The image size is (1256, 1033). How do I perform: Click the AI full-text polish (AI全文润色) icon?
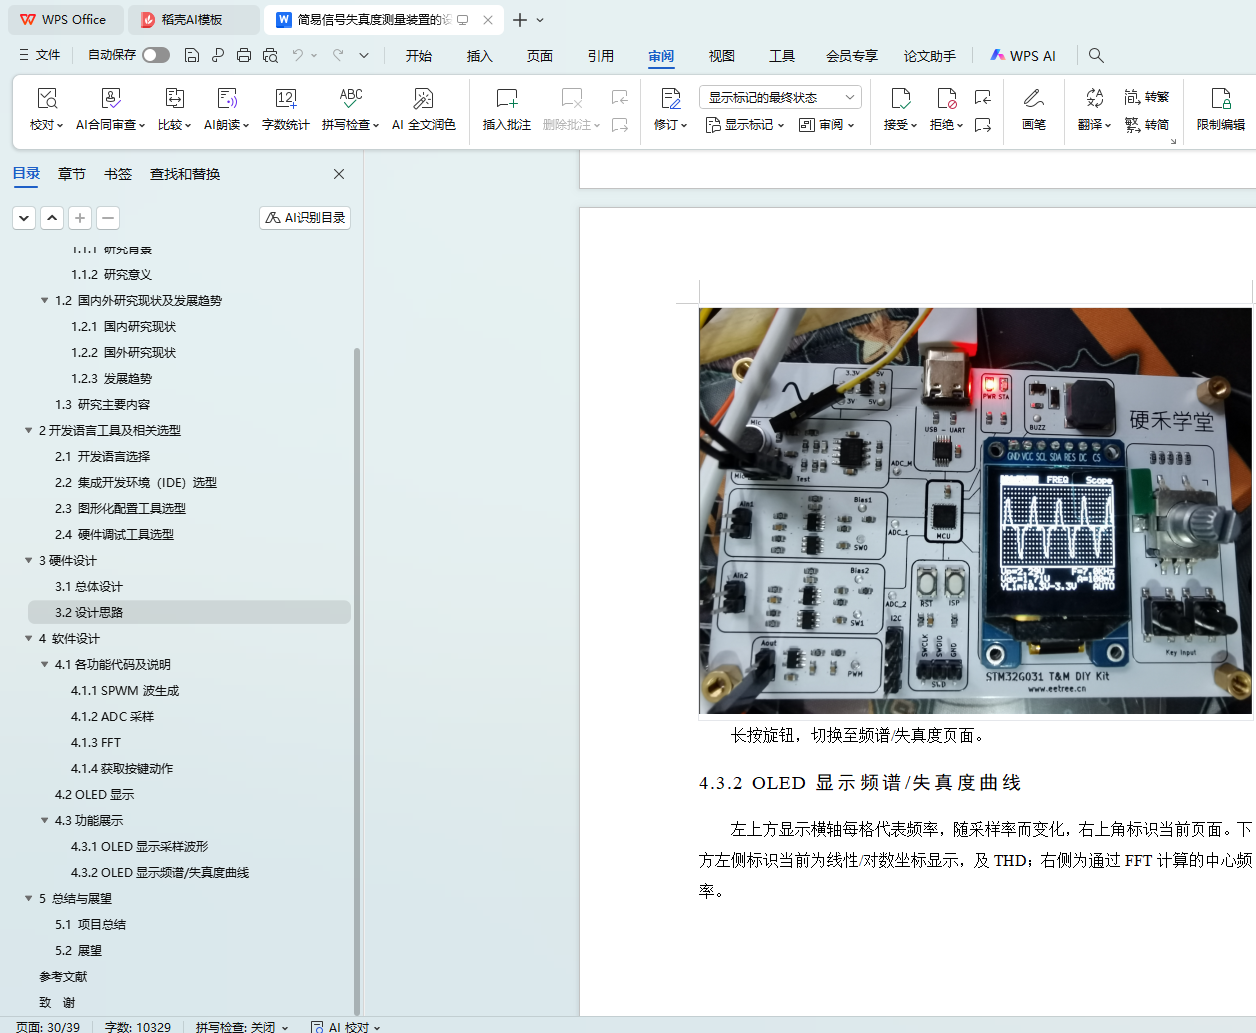tap(423, 99)
